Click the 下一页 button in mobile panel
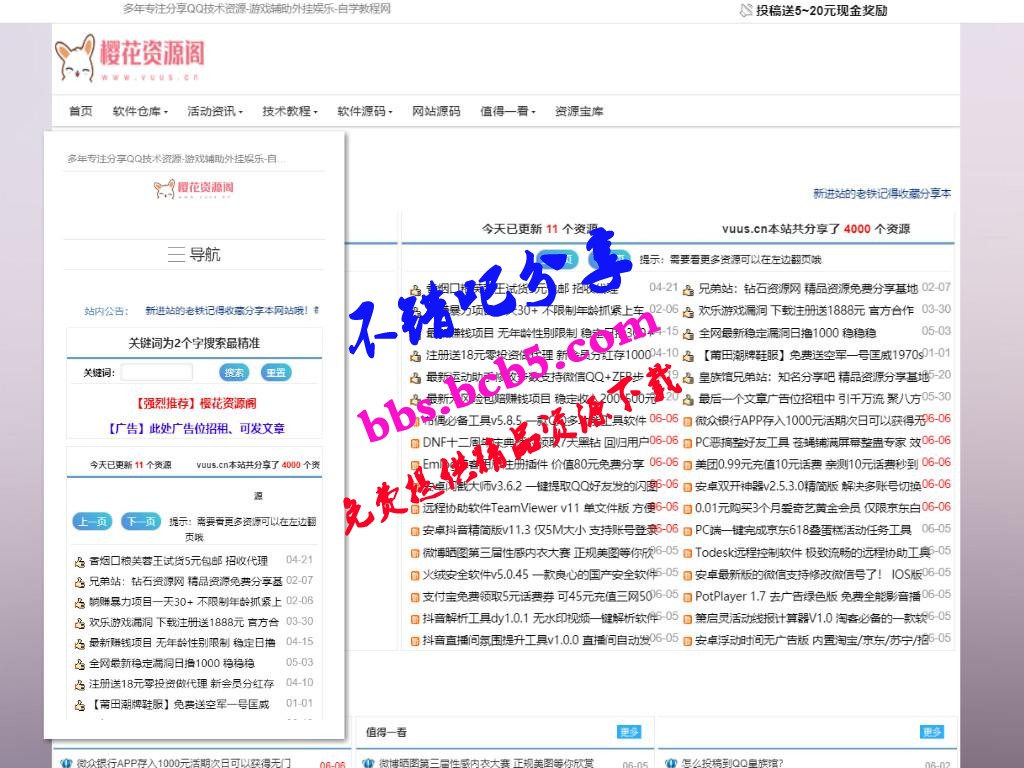Viewport: 1024px width, 768px height. [141, 521]
